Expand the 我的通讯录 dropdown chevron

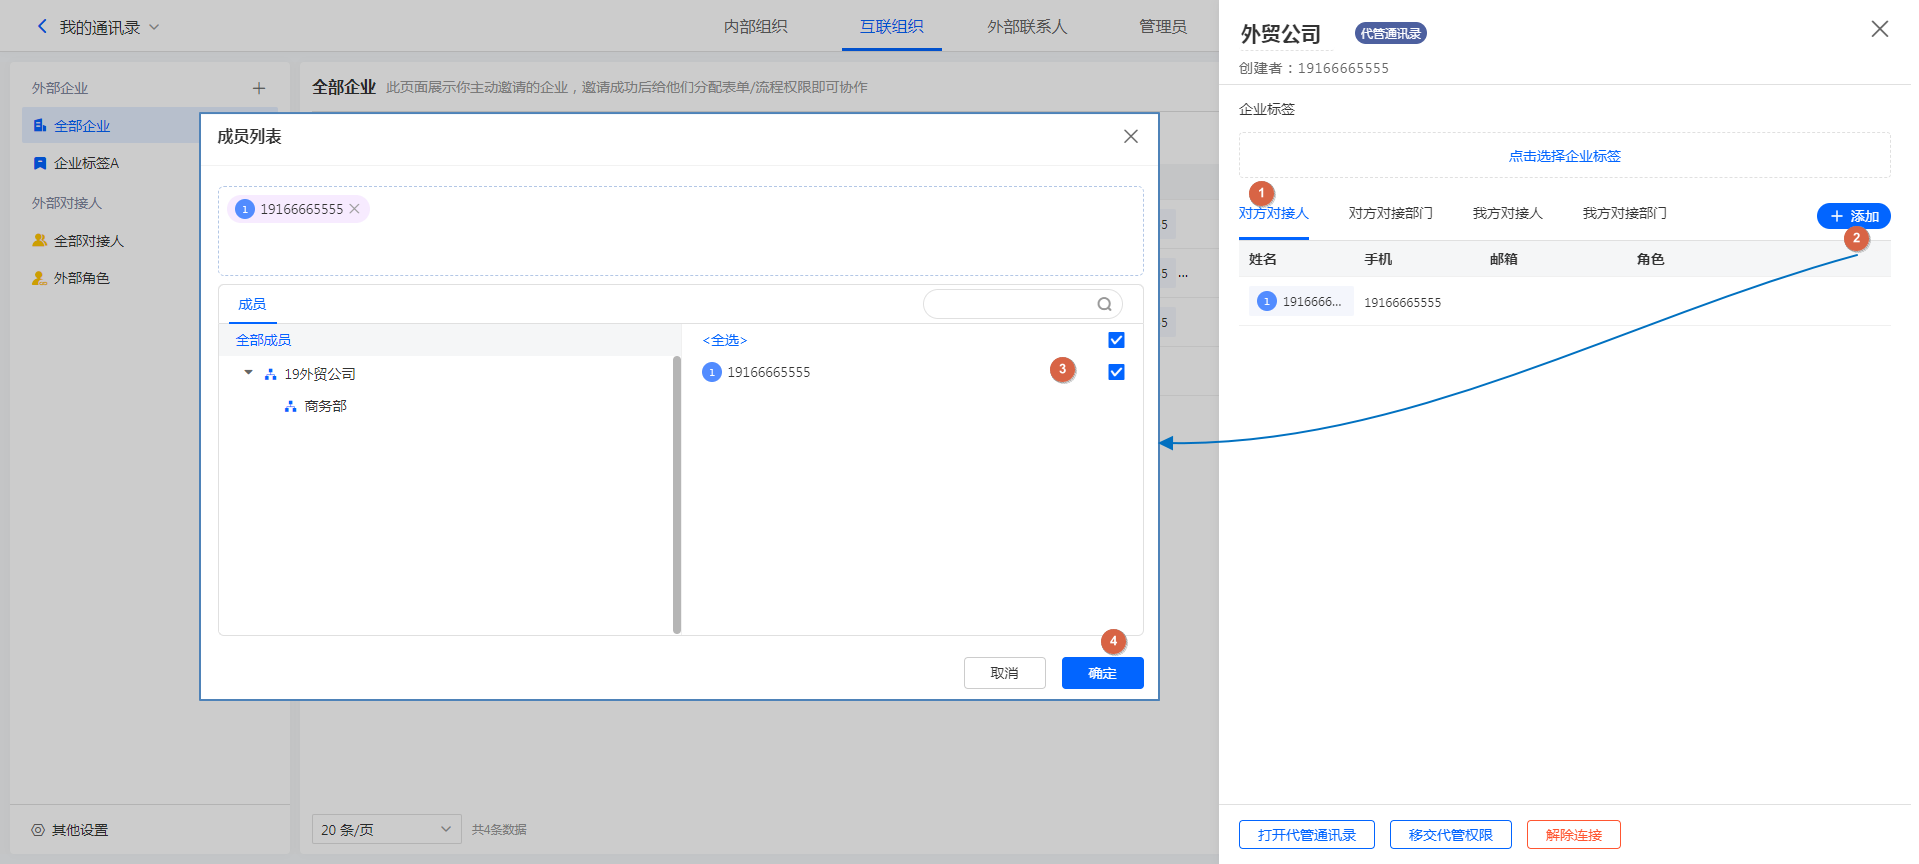point(154,27)
